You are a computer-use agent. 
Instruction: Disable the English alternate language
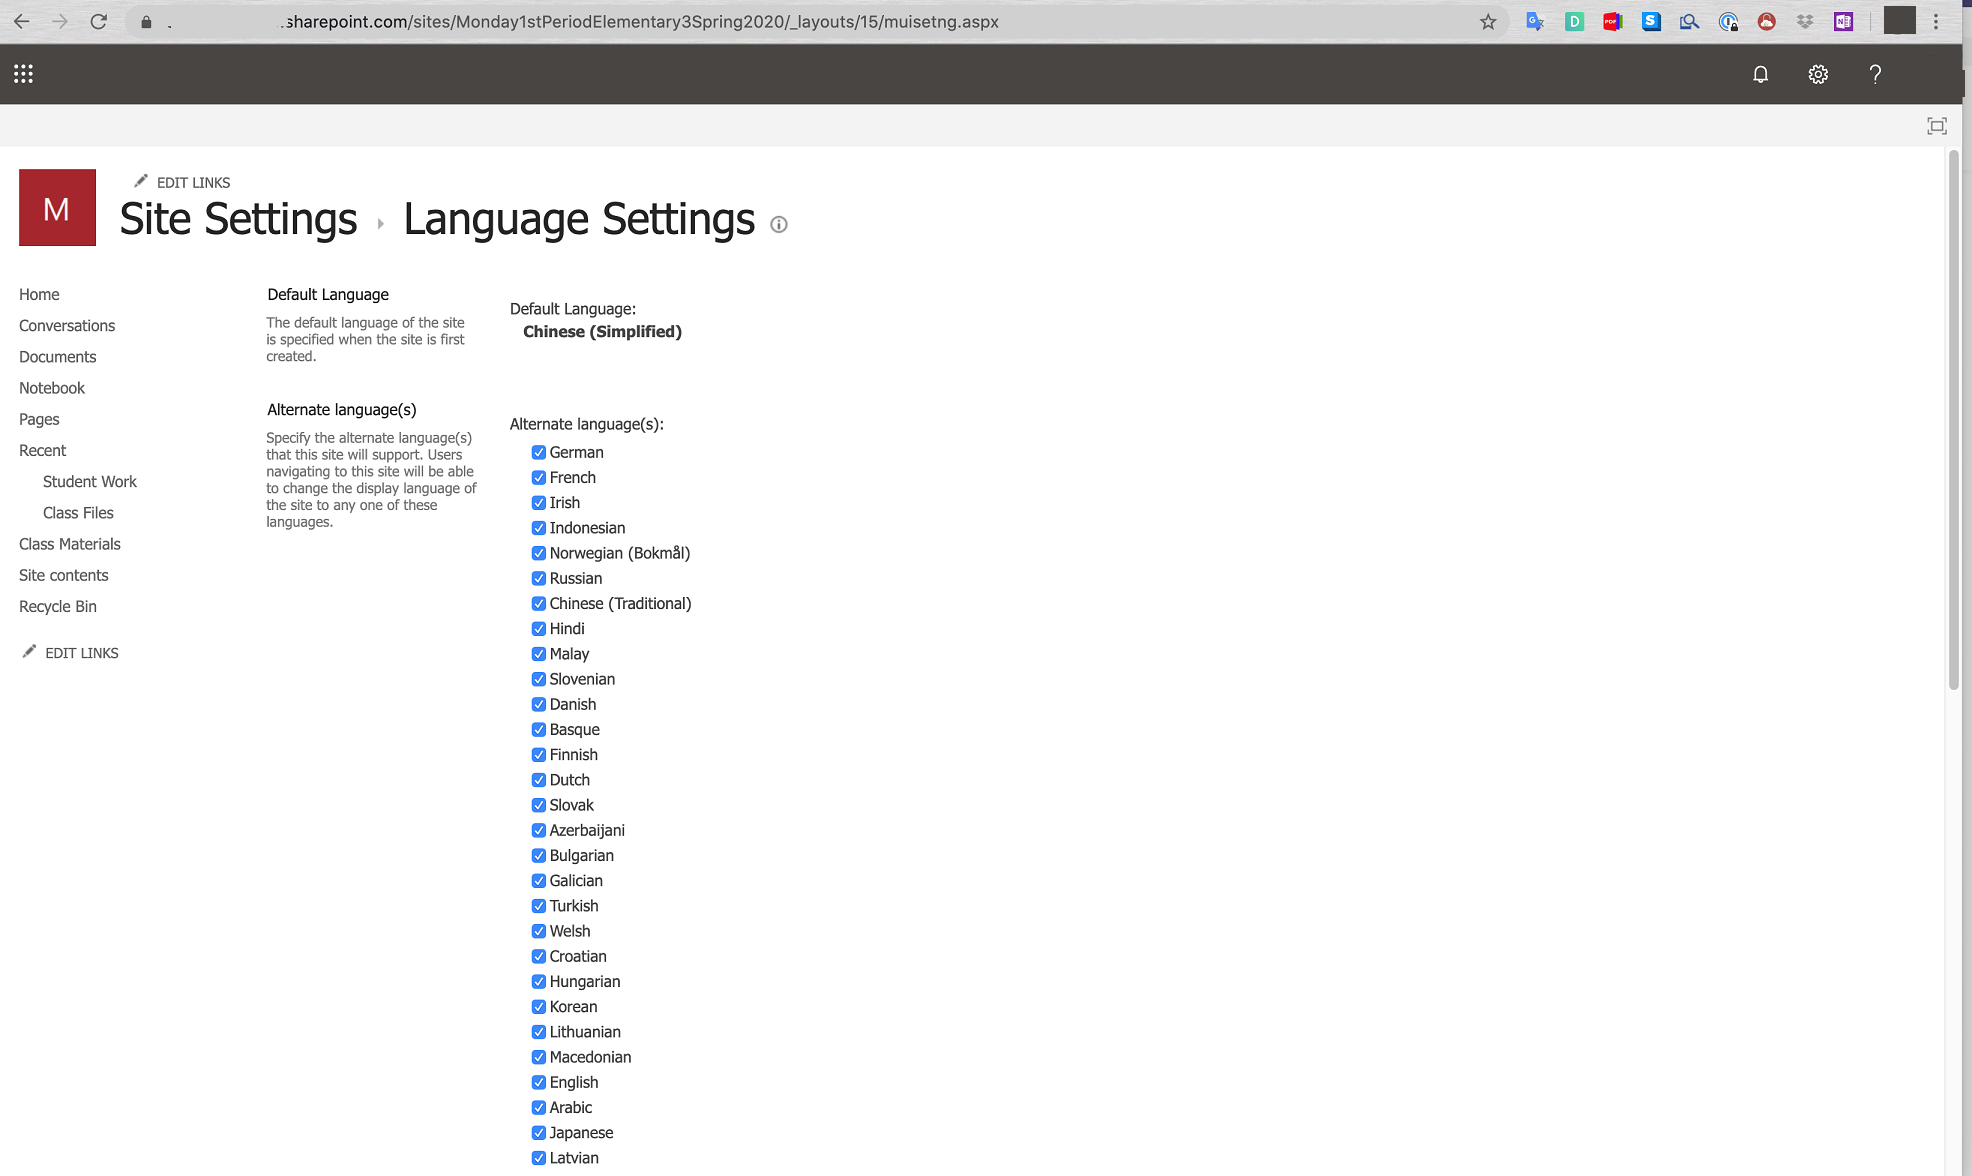[539, 1082]
